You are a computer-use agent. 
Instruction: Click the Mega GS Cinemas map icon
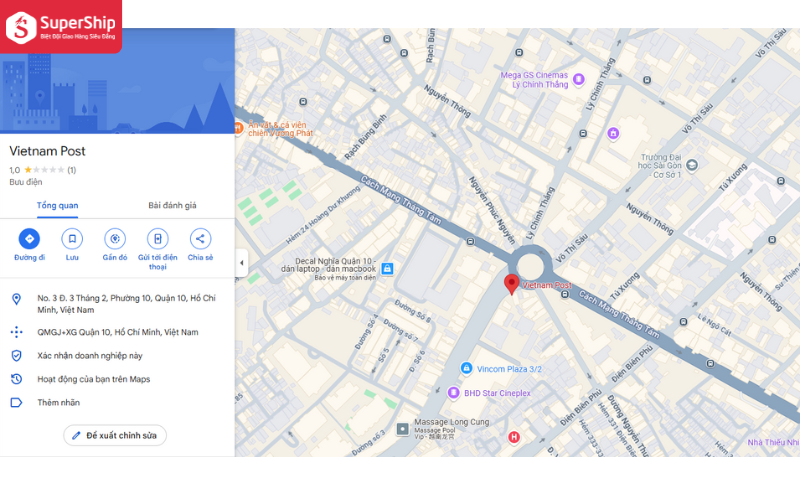(578, 79)
